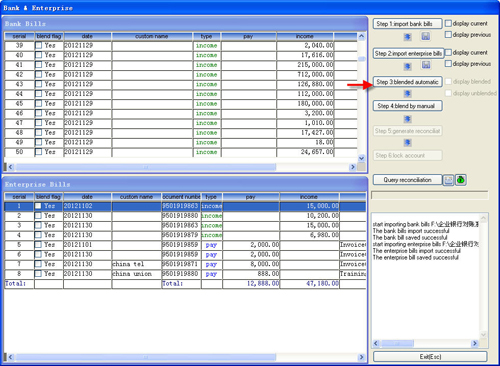The height and width of the screenshot is (366, 500).
Task: Enable display previous next to Step 1 save icon
Action: (448, 34)
